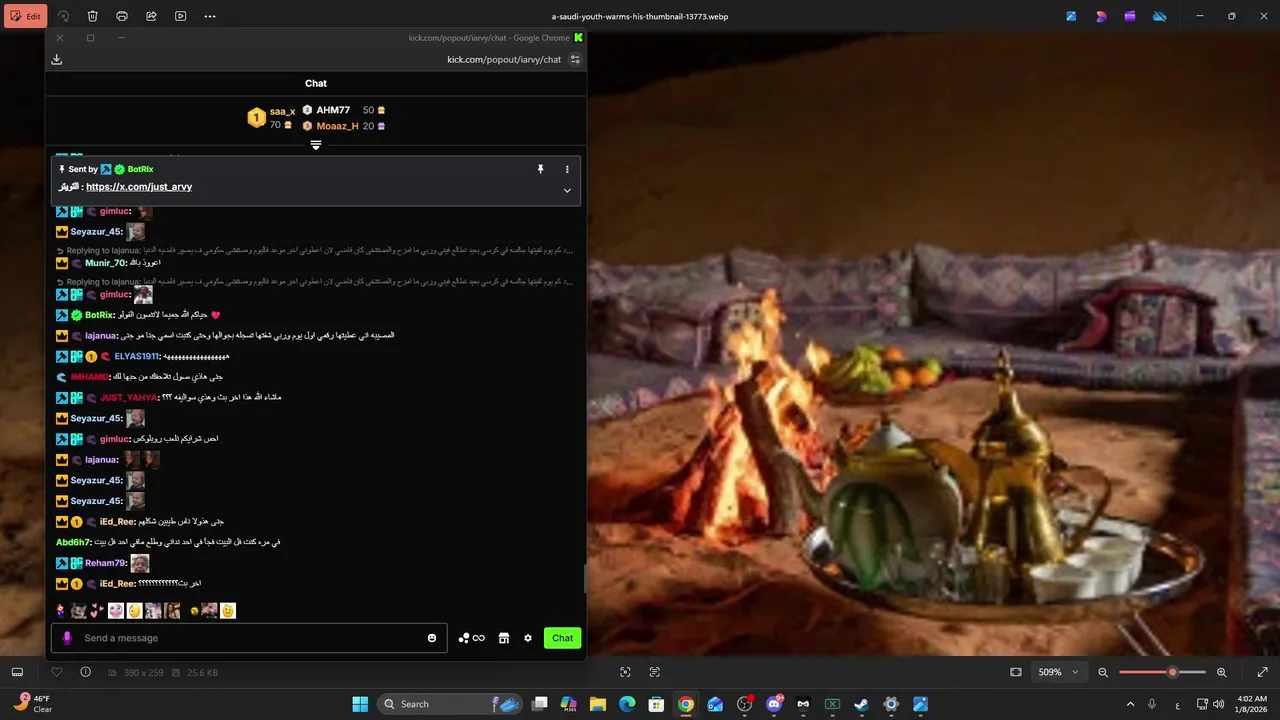Open the Kick shop storefront icon
The image size is (1280, 720).
click(x=504, y=638)
